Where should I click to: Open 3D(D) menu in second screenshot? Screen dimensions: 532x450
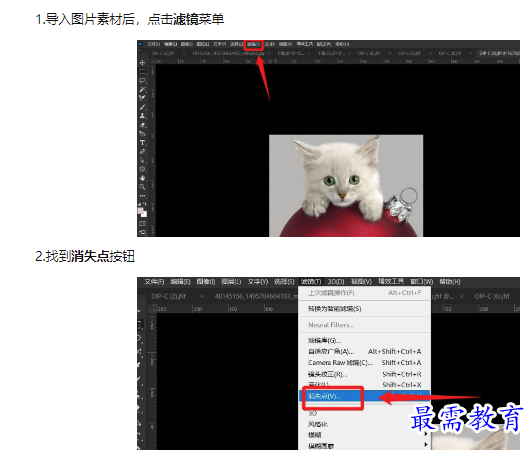click(x=336, y=282)
